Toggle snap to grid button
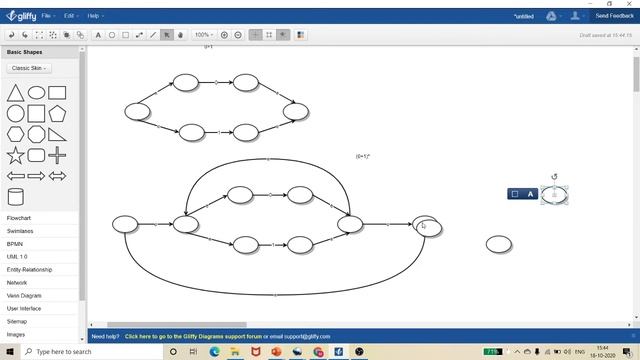Image resolution: width=640 pixels, height=360 pixels. point(269,35)
